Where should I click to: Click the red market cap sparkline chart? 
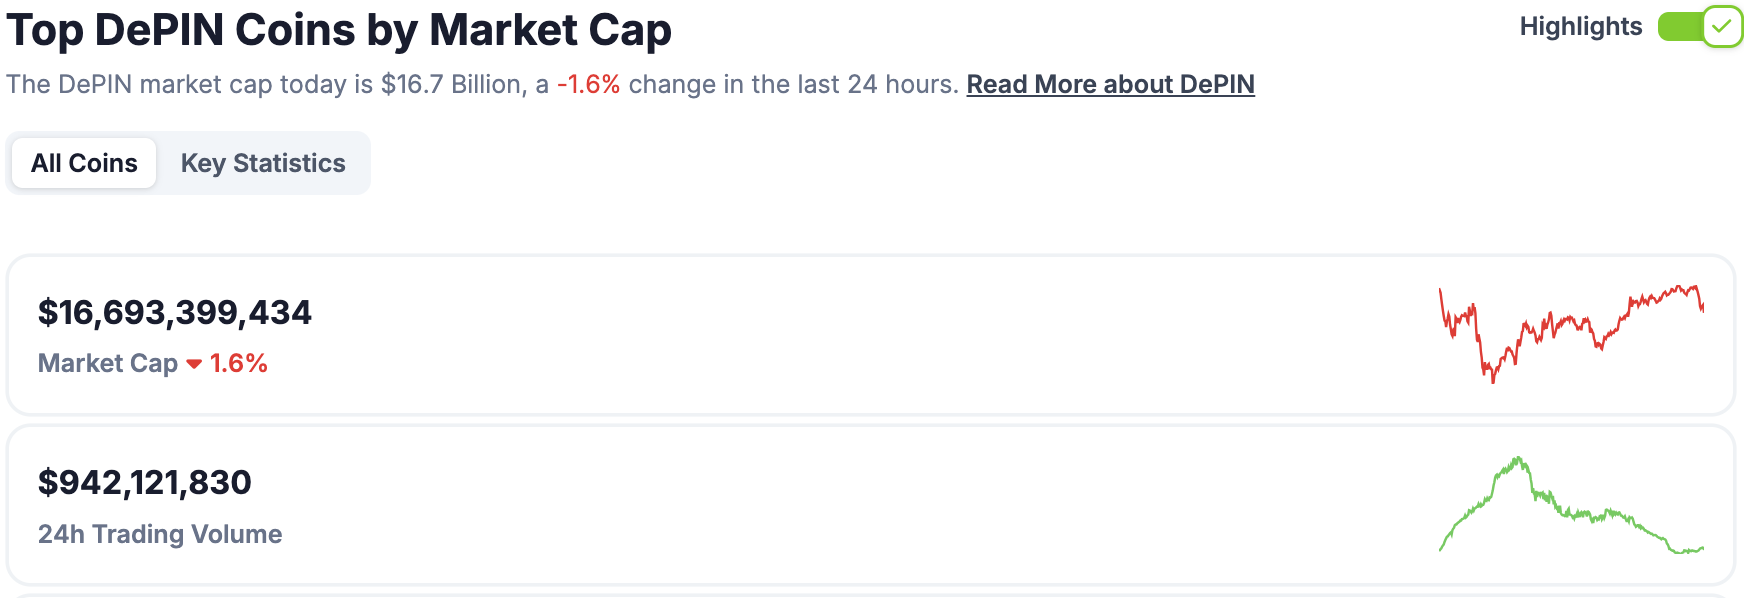1570,334
